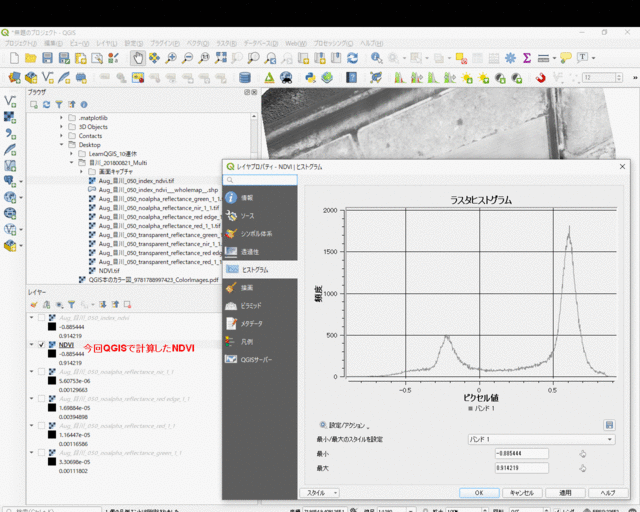Click the black swatch under reflectance_nir layer

pyautogui.click(x=52, y=381)
